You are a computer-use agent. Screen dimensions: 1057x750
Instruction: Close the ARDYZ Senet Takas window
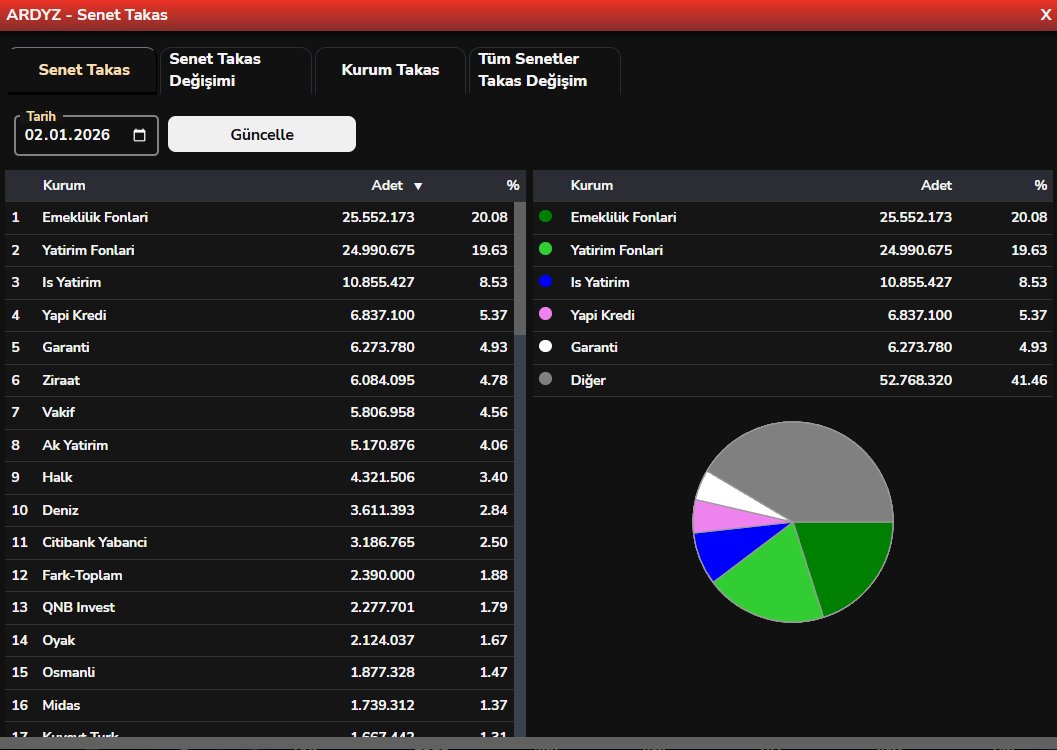tap(1046, 15)
